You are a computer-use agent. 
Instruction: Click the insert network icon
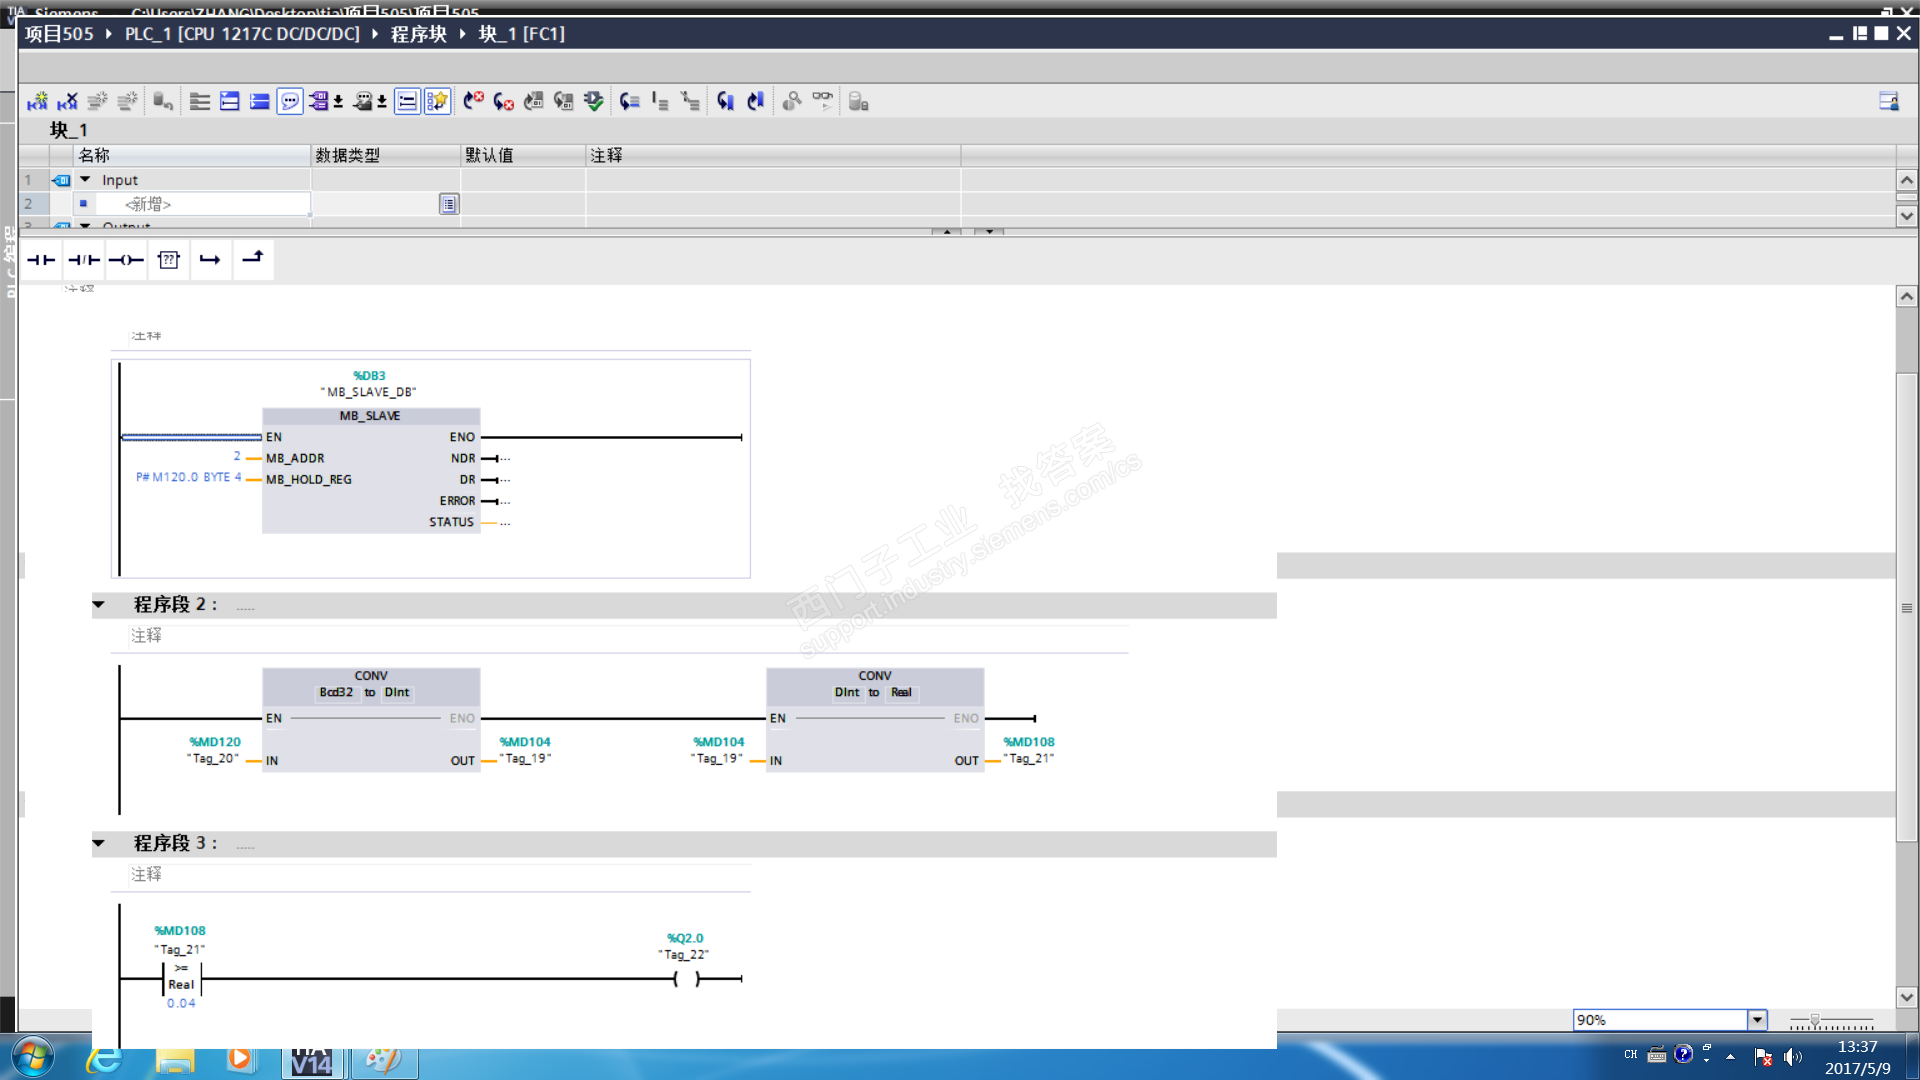37,101
